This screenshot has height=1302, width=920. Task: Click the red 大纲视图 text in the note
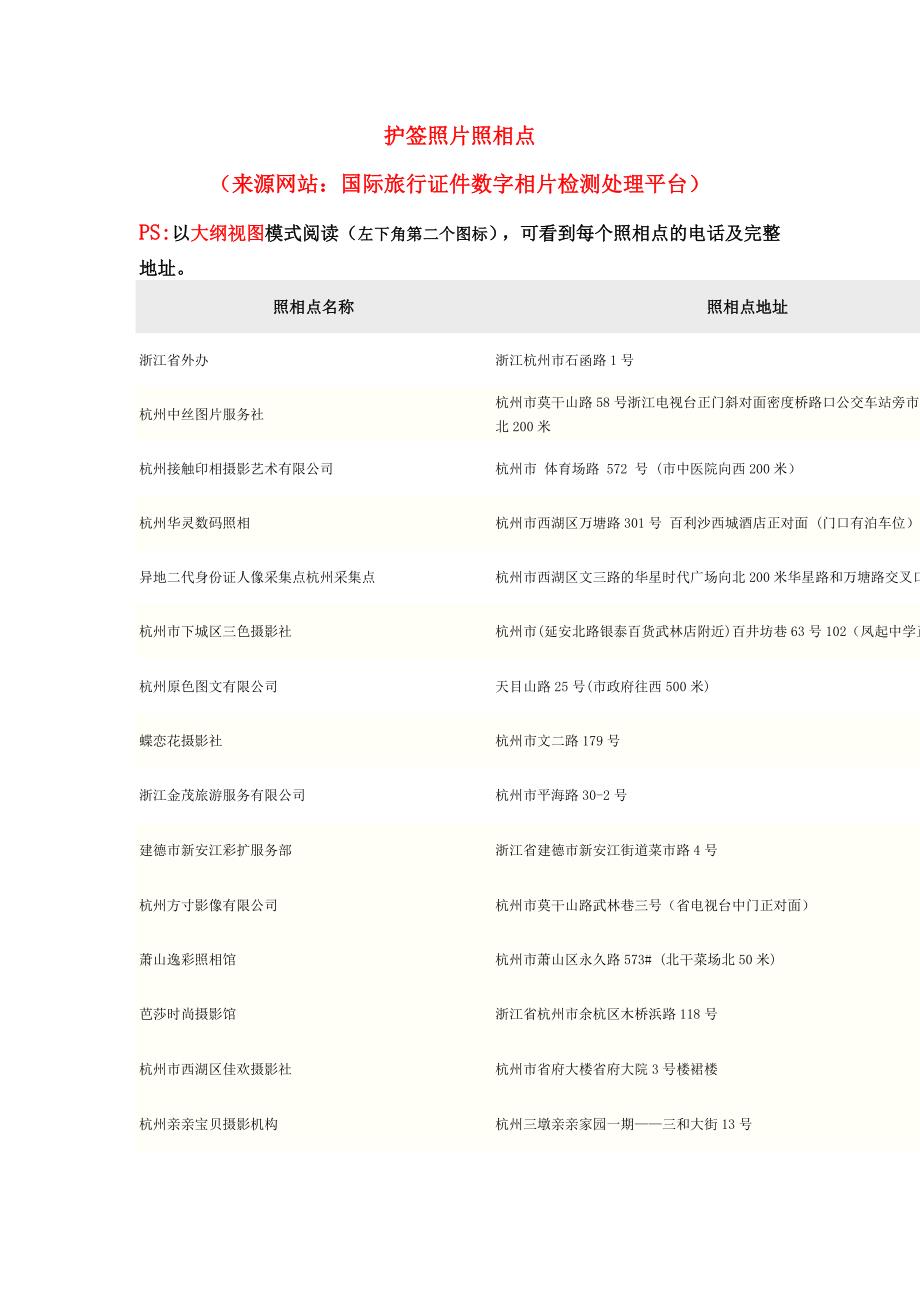(228, 234)
